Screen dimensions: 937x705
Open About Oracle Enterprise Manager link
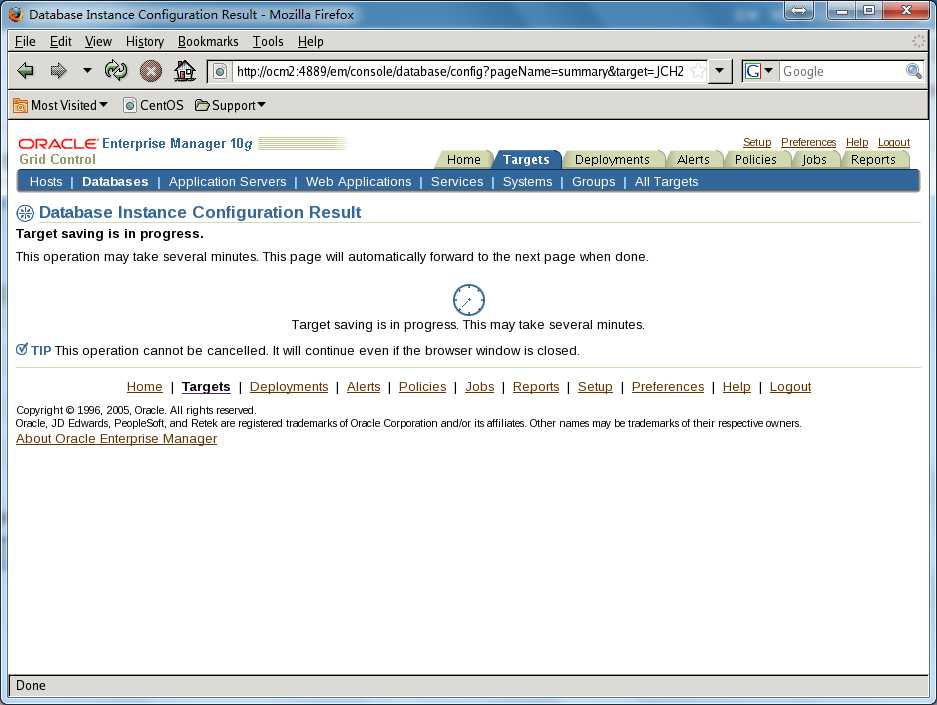coord(117,439)
